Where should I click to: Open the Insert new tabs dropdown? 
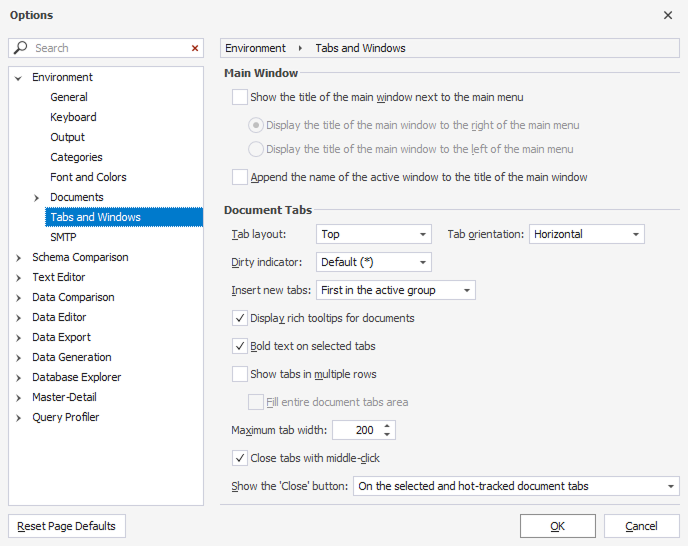click(396, 290)
